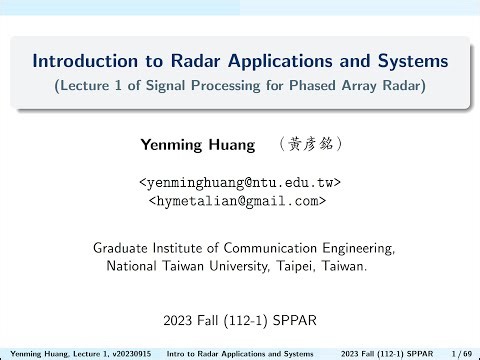Click the centered '2023 Fall (112-1) SPPAR' text
The height and width of the screenshot is (360, 480).
tap(240, 321)
